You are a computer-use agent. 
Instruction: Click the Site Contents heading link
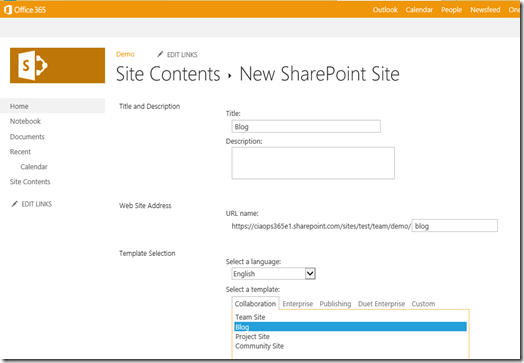168,74
